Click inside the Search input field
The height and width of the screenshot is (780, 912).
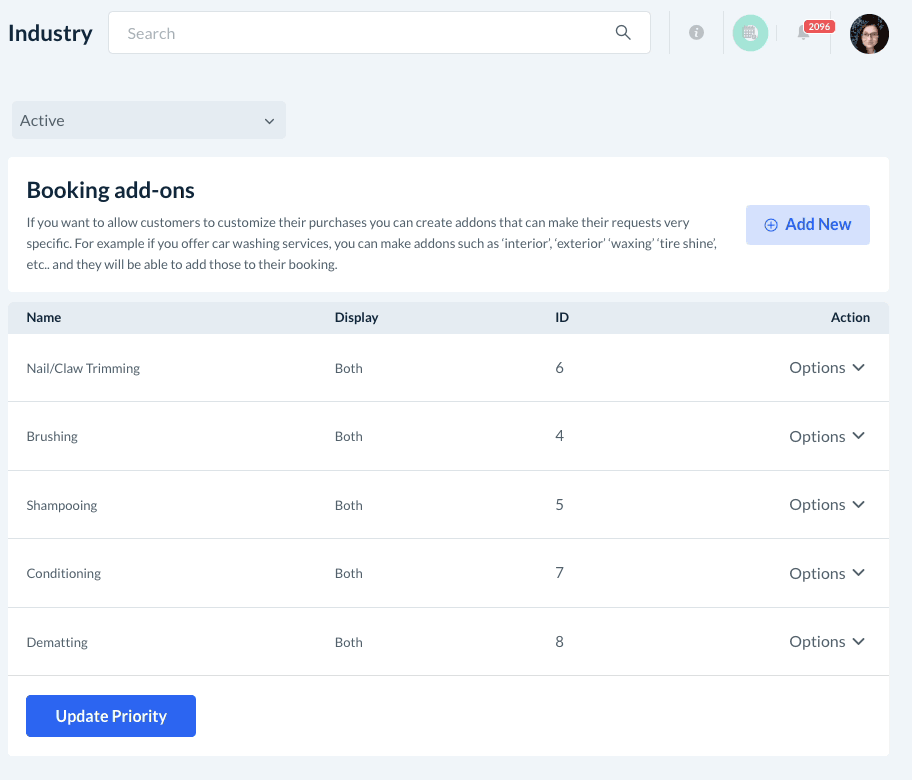[x=360, y=33]
